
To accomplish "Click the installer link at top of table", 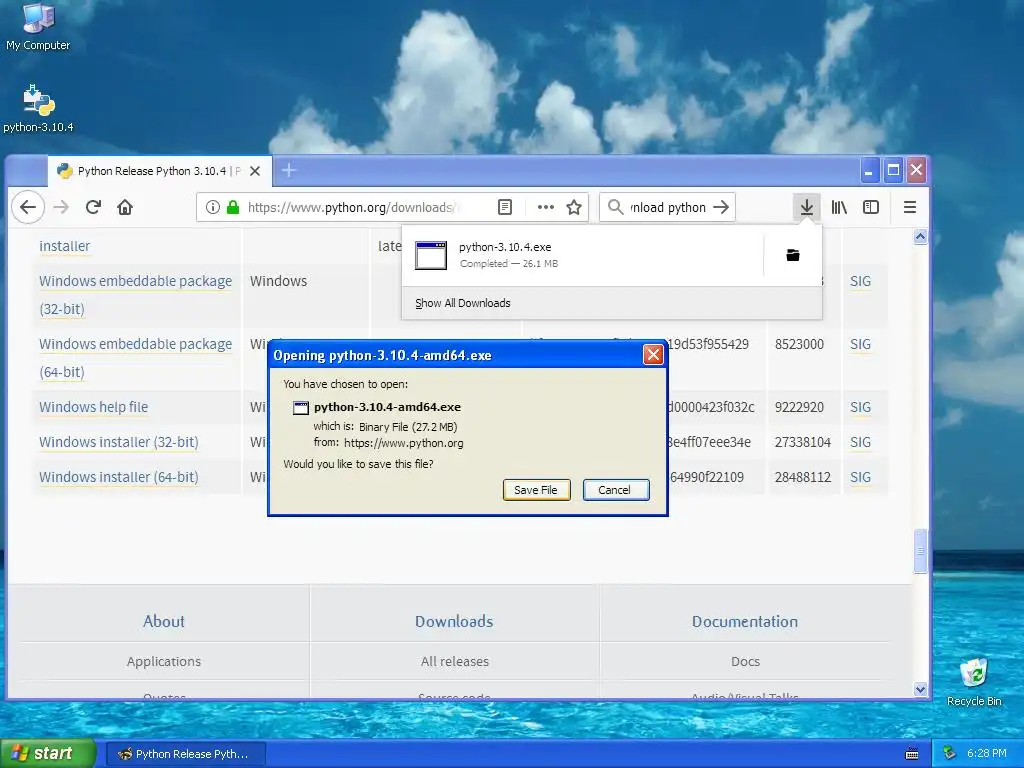I will (x=65, y=246).
